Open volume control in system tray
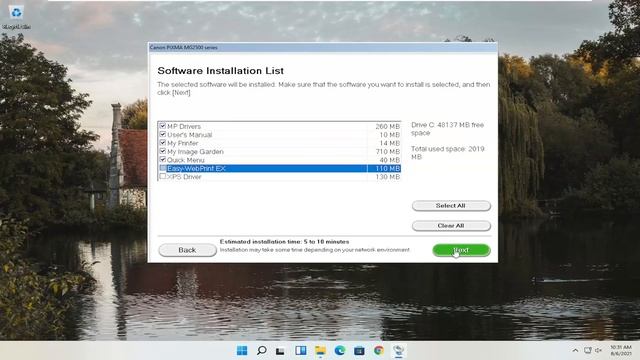 pos(598,350)
